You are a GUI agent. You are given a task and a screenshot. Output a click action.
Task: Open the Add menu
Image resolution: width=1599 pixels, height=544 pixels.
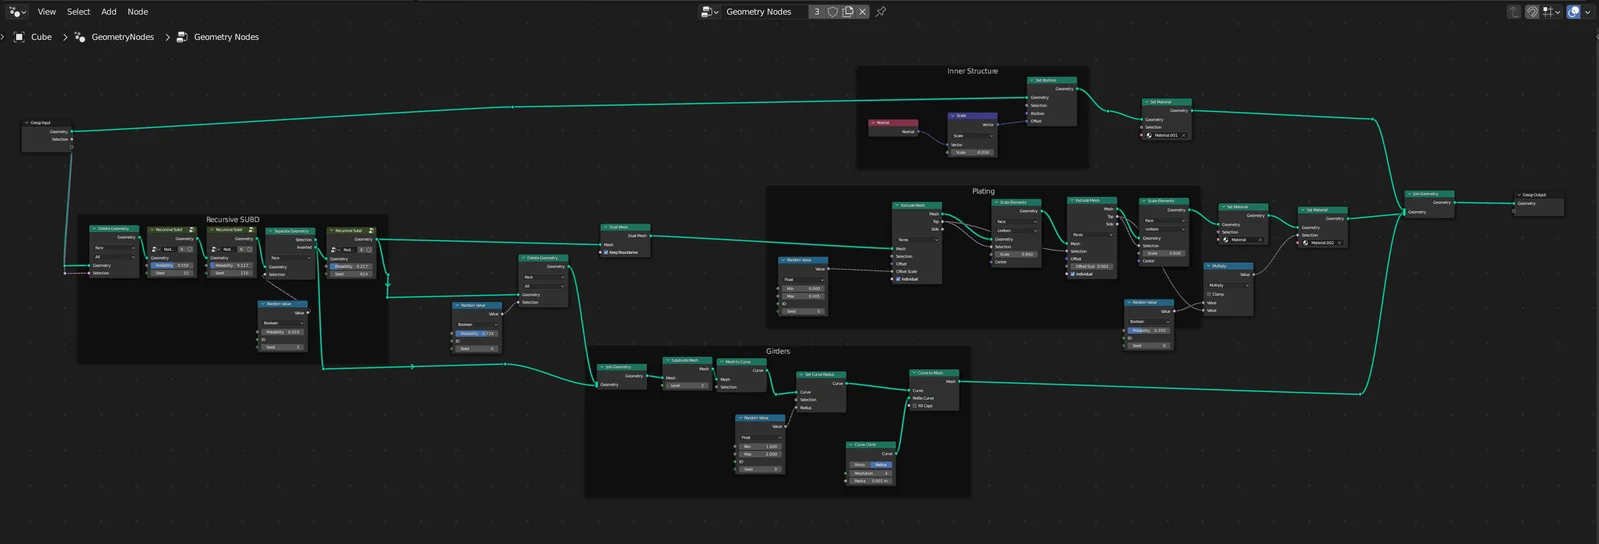[108, 12]
